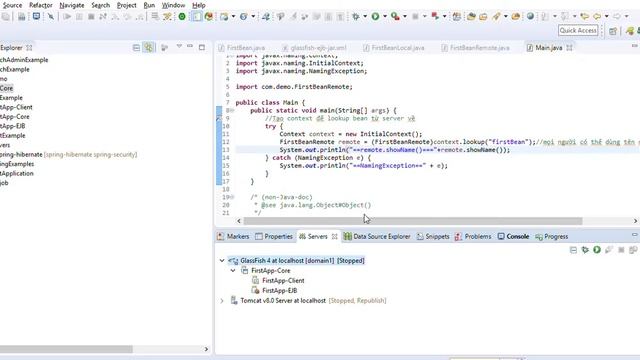Click into the Quick Access field
The height and width of the screenshot is (360, 640).
(x=578, y=31)
